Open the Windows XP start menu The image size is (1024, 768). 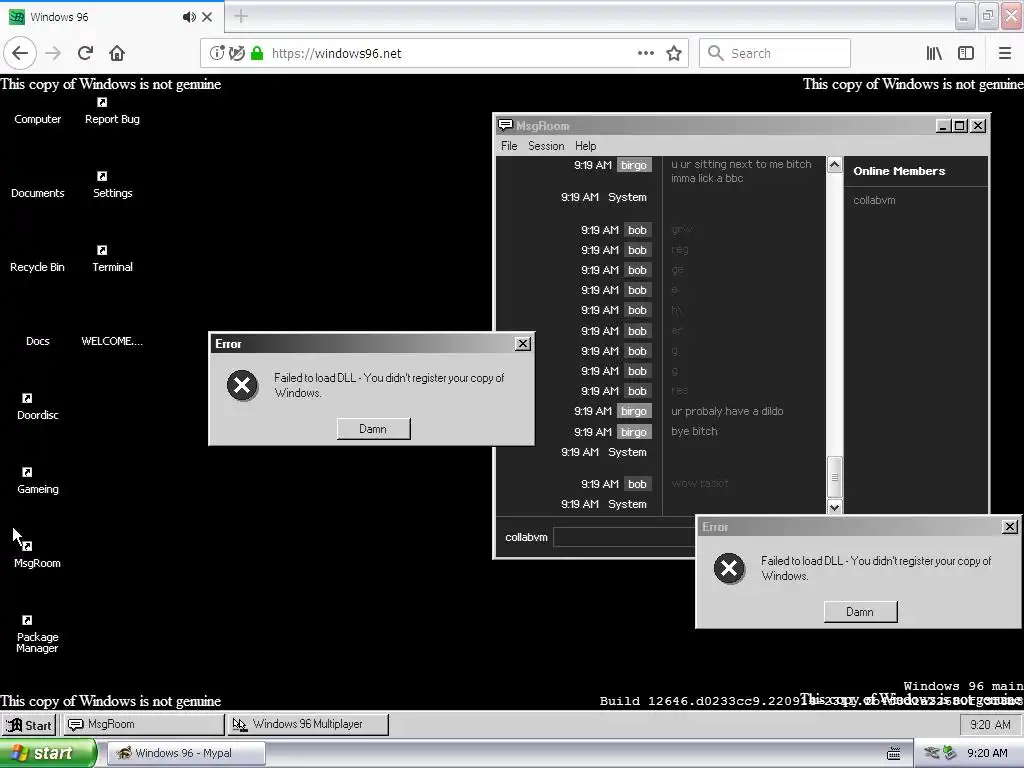48,753
